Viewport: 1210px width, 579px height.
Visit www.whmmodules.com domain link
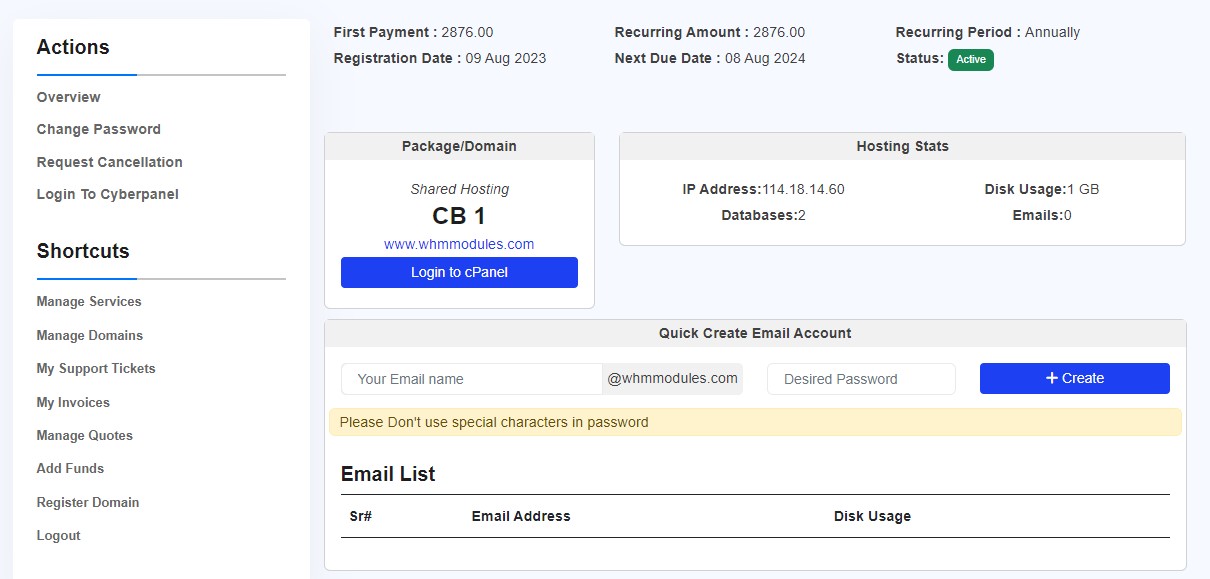coord(459,244)
